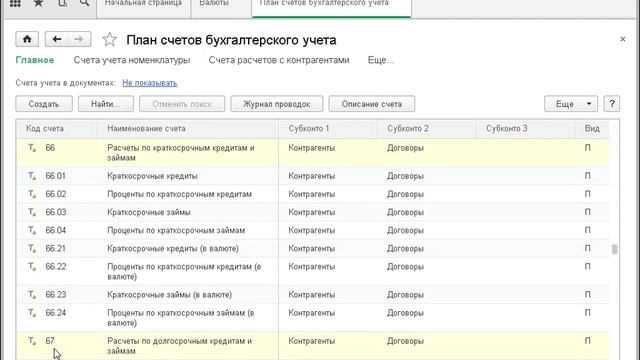
Task: Click Не показывать link
Action: [150, 83]
